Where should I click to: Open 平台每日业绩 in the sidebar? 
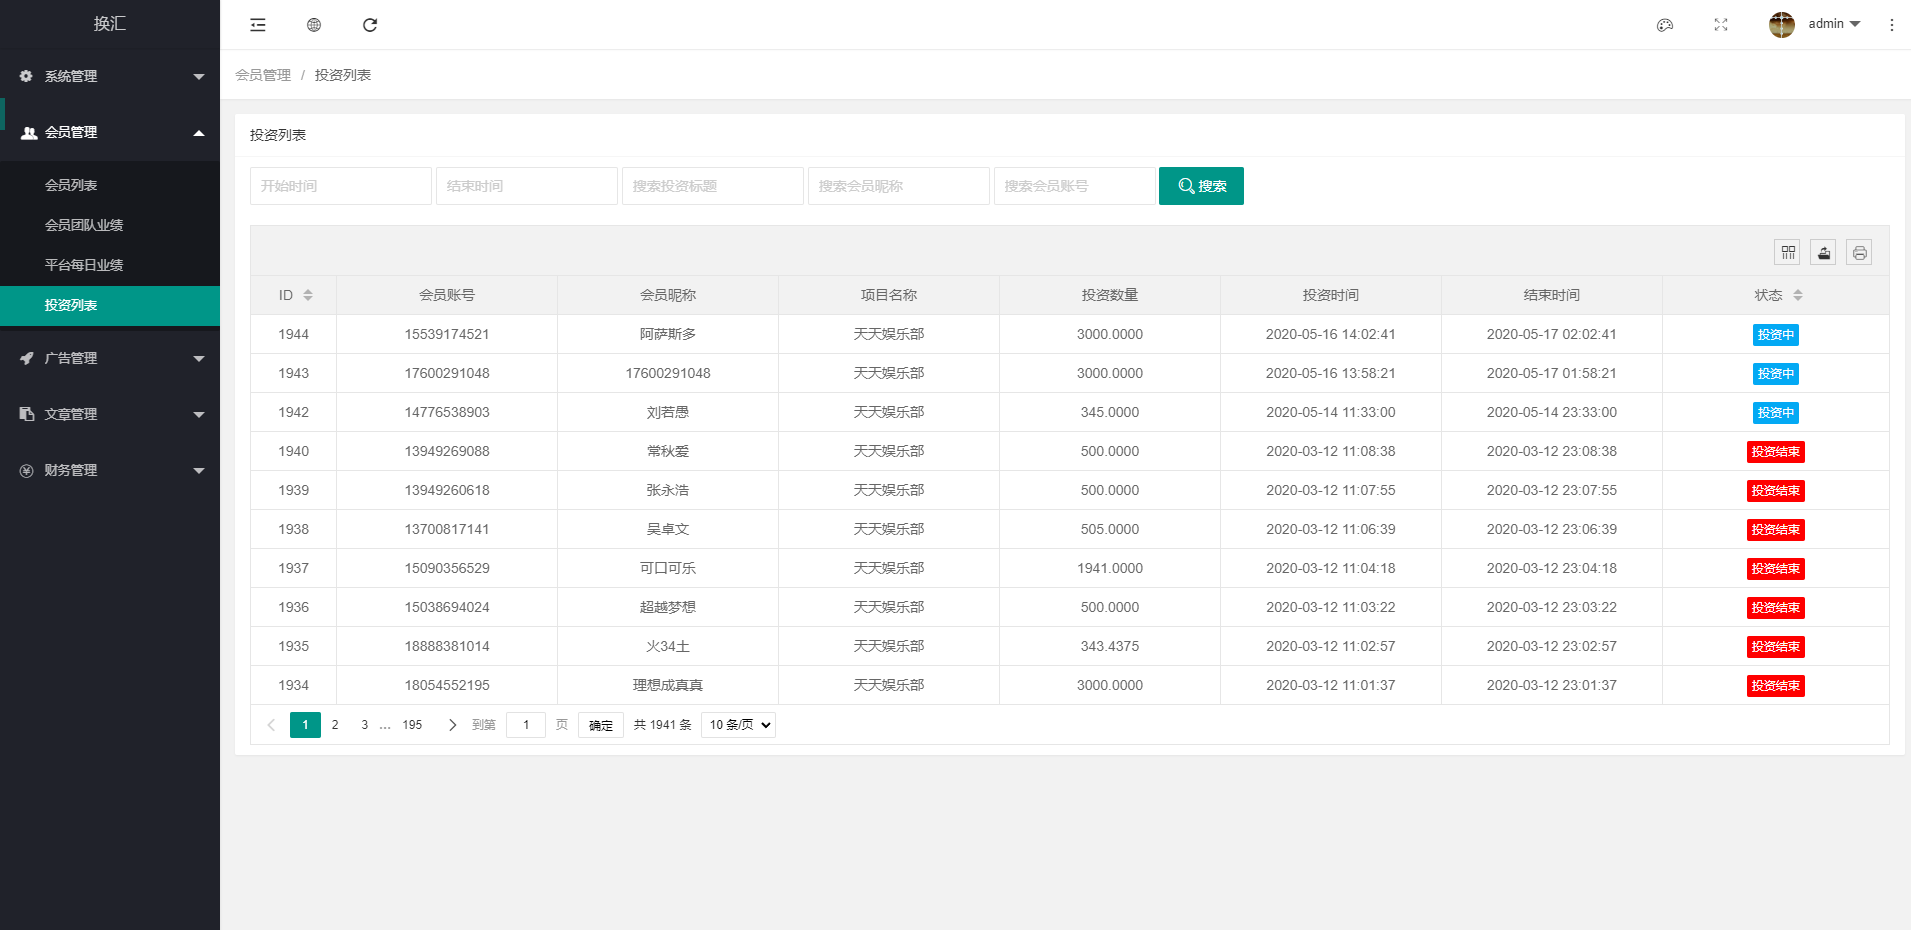pos(84,265)
